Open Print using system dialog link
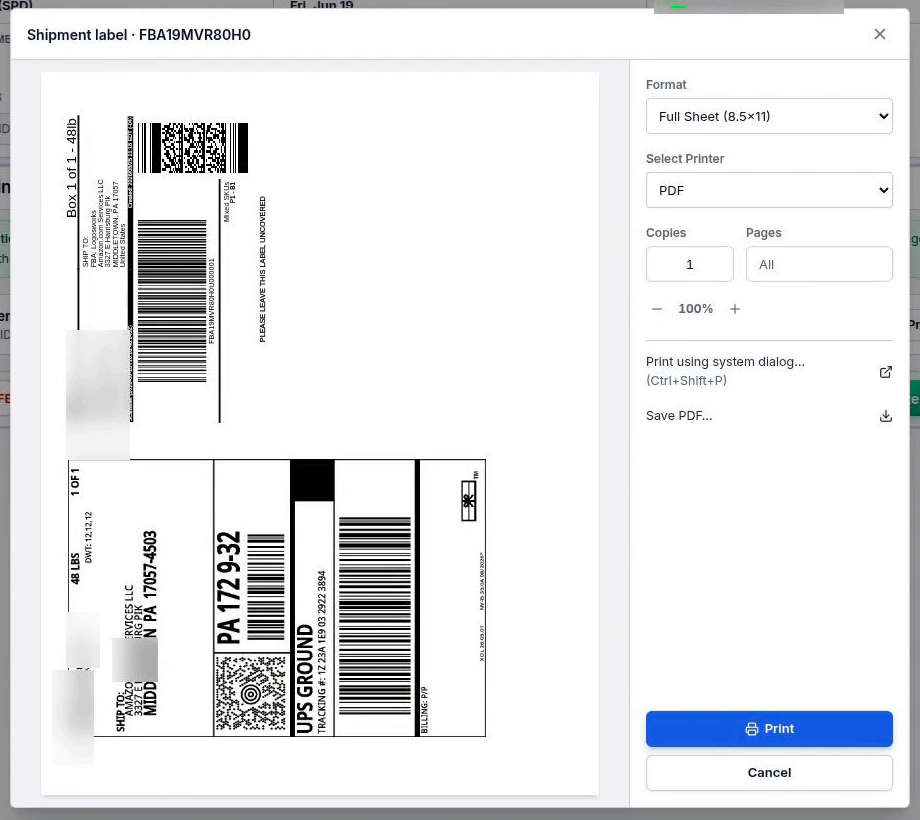The width and height of the screenshot is (920, 820). coord(725,371)
